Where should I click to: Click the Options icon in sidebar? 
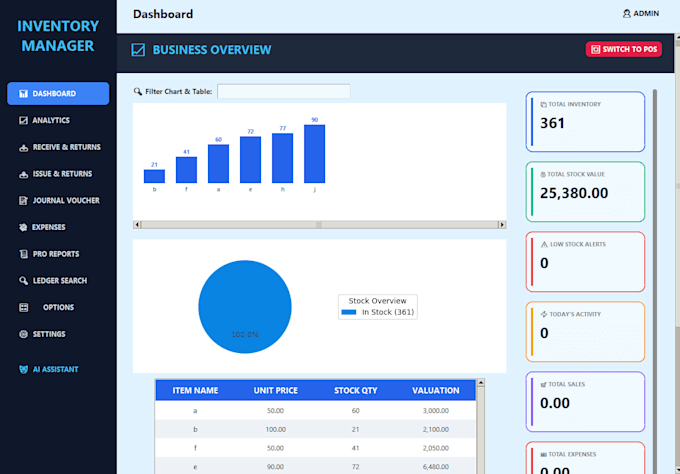pos(23,307)
